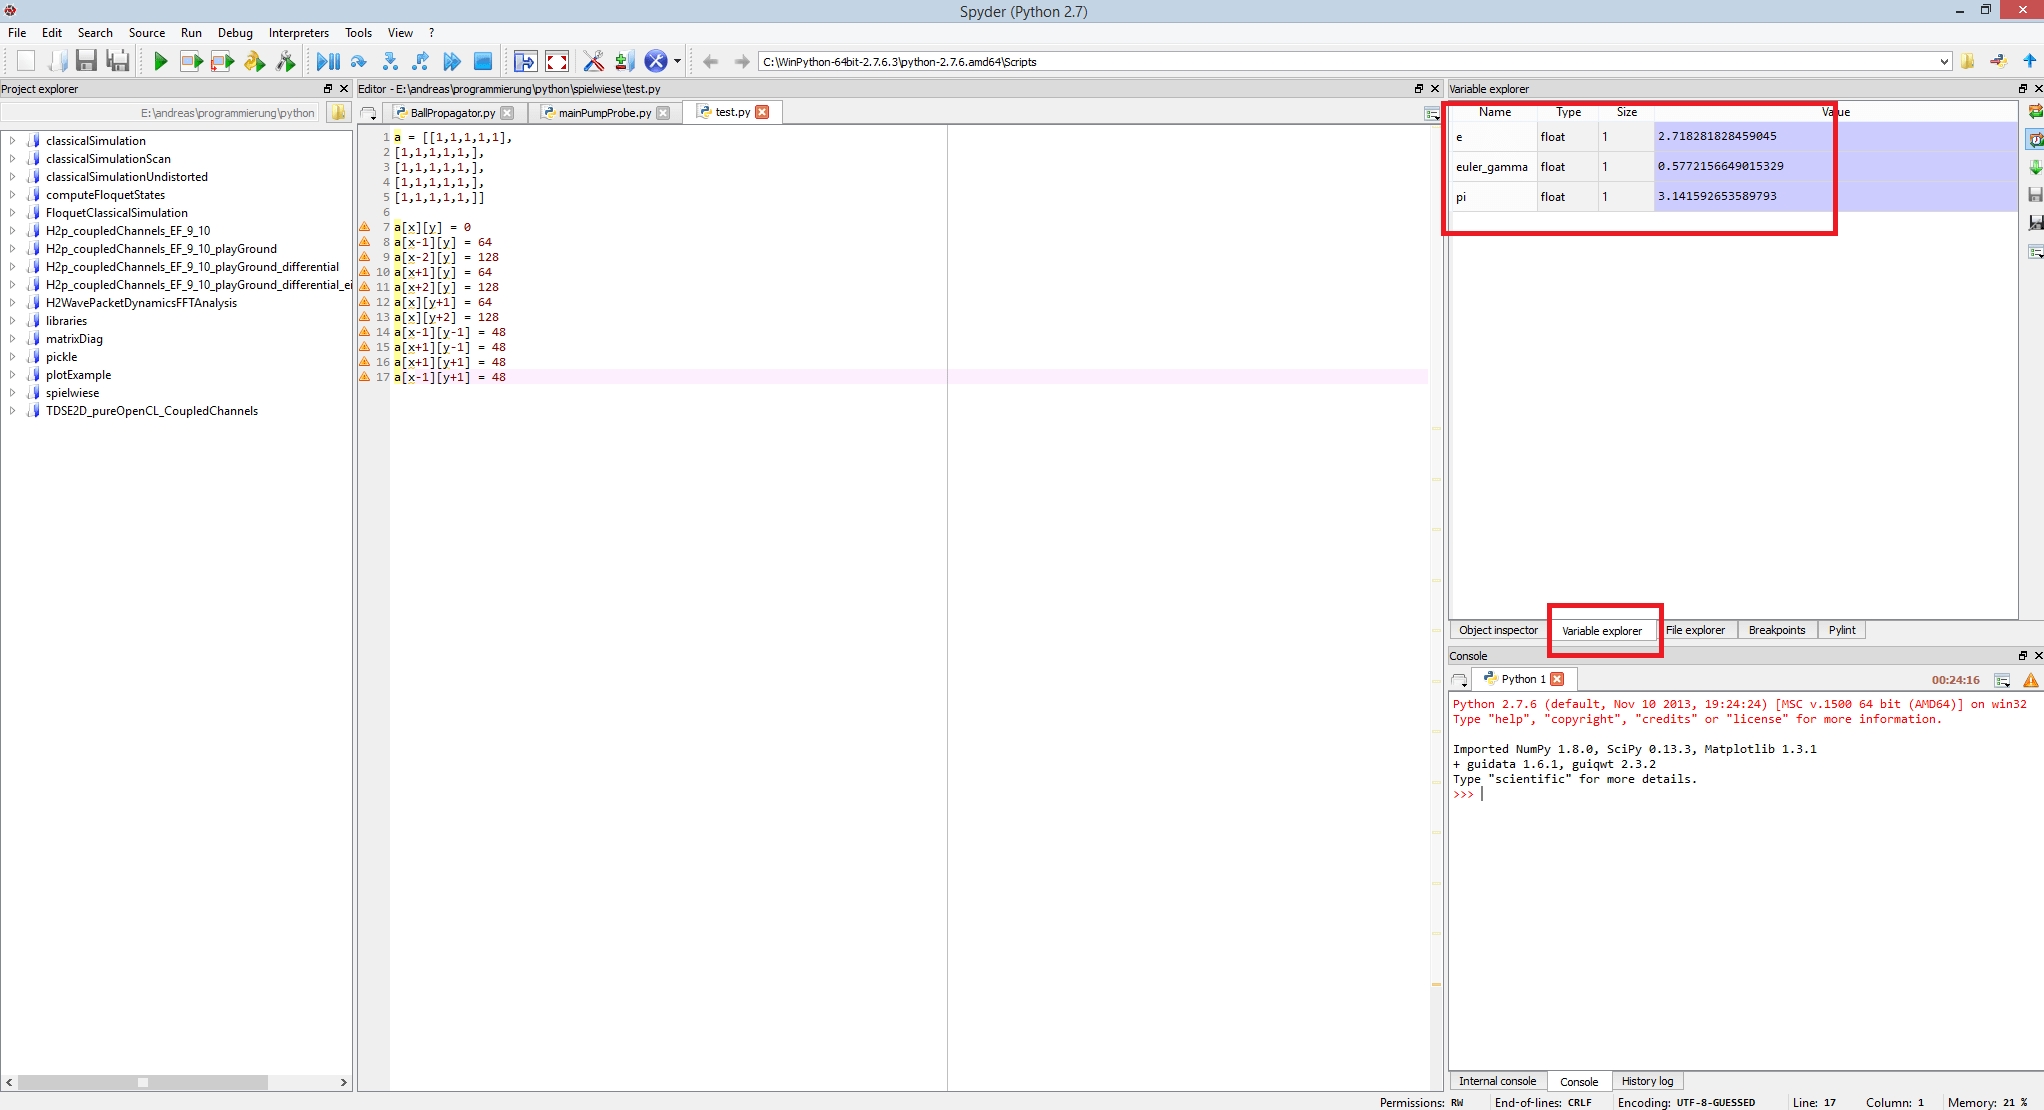
Task: Click the Maximize current pane icon
Action: point(525,62)
